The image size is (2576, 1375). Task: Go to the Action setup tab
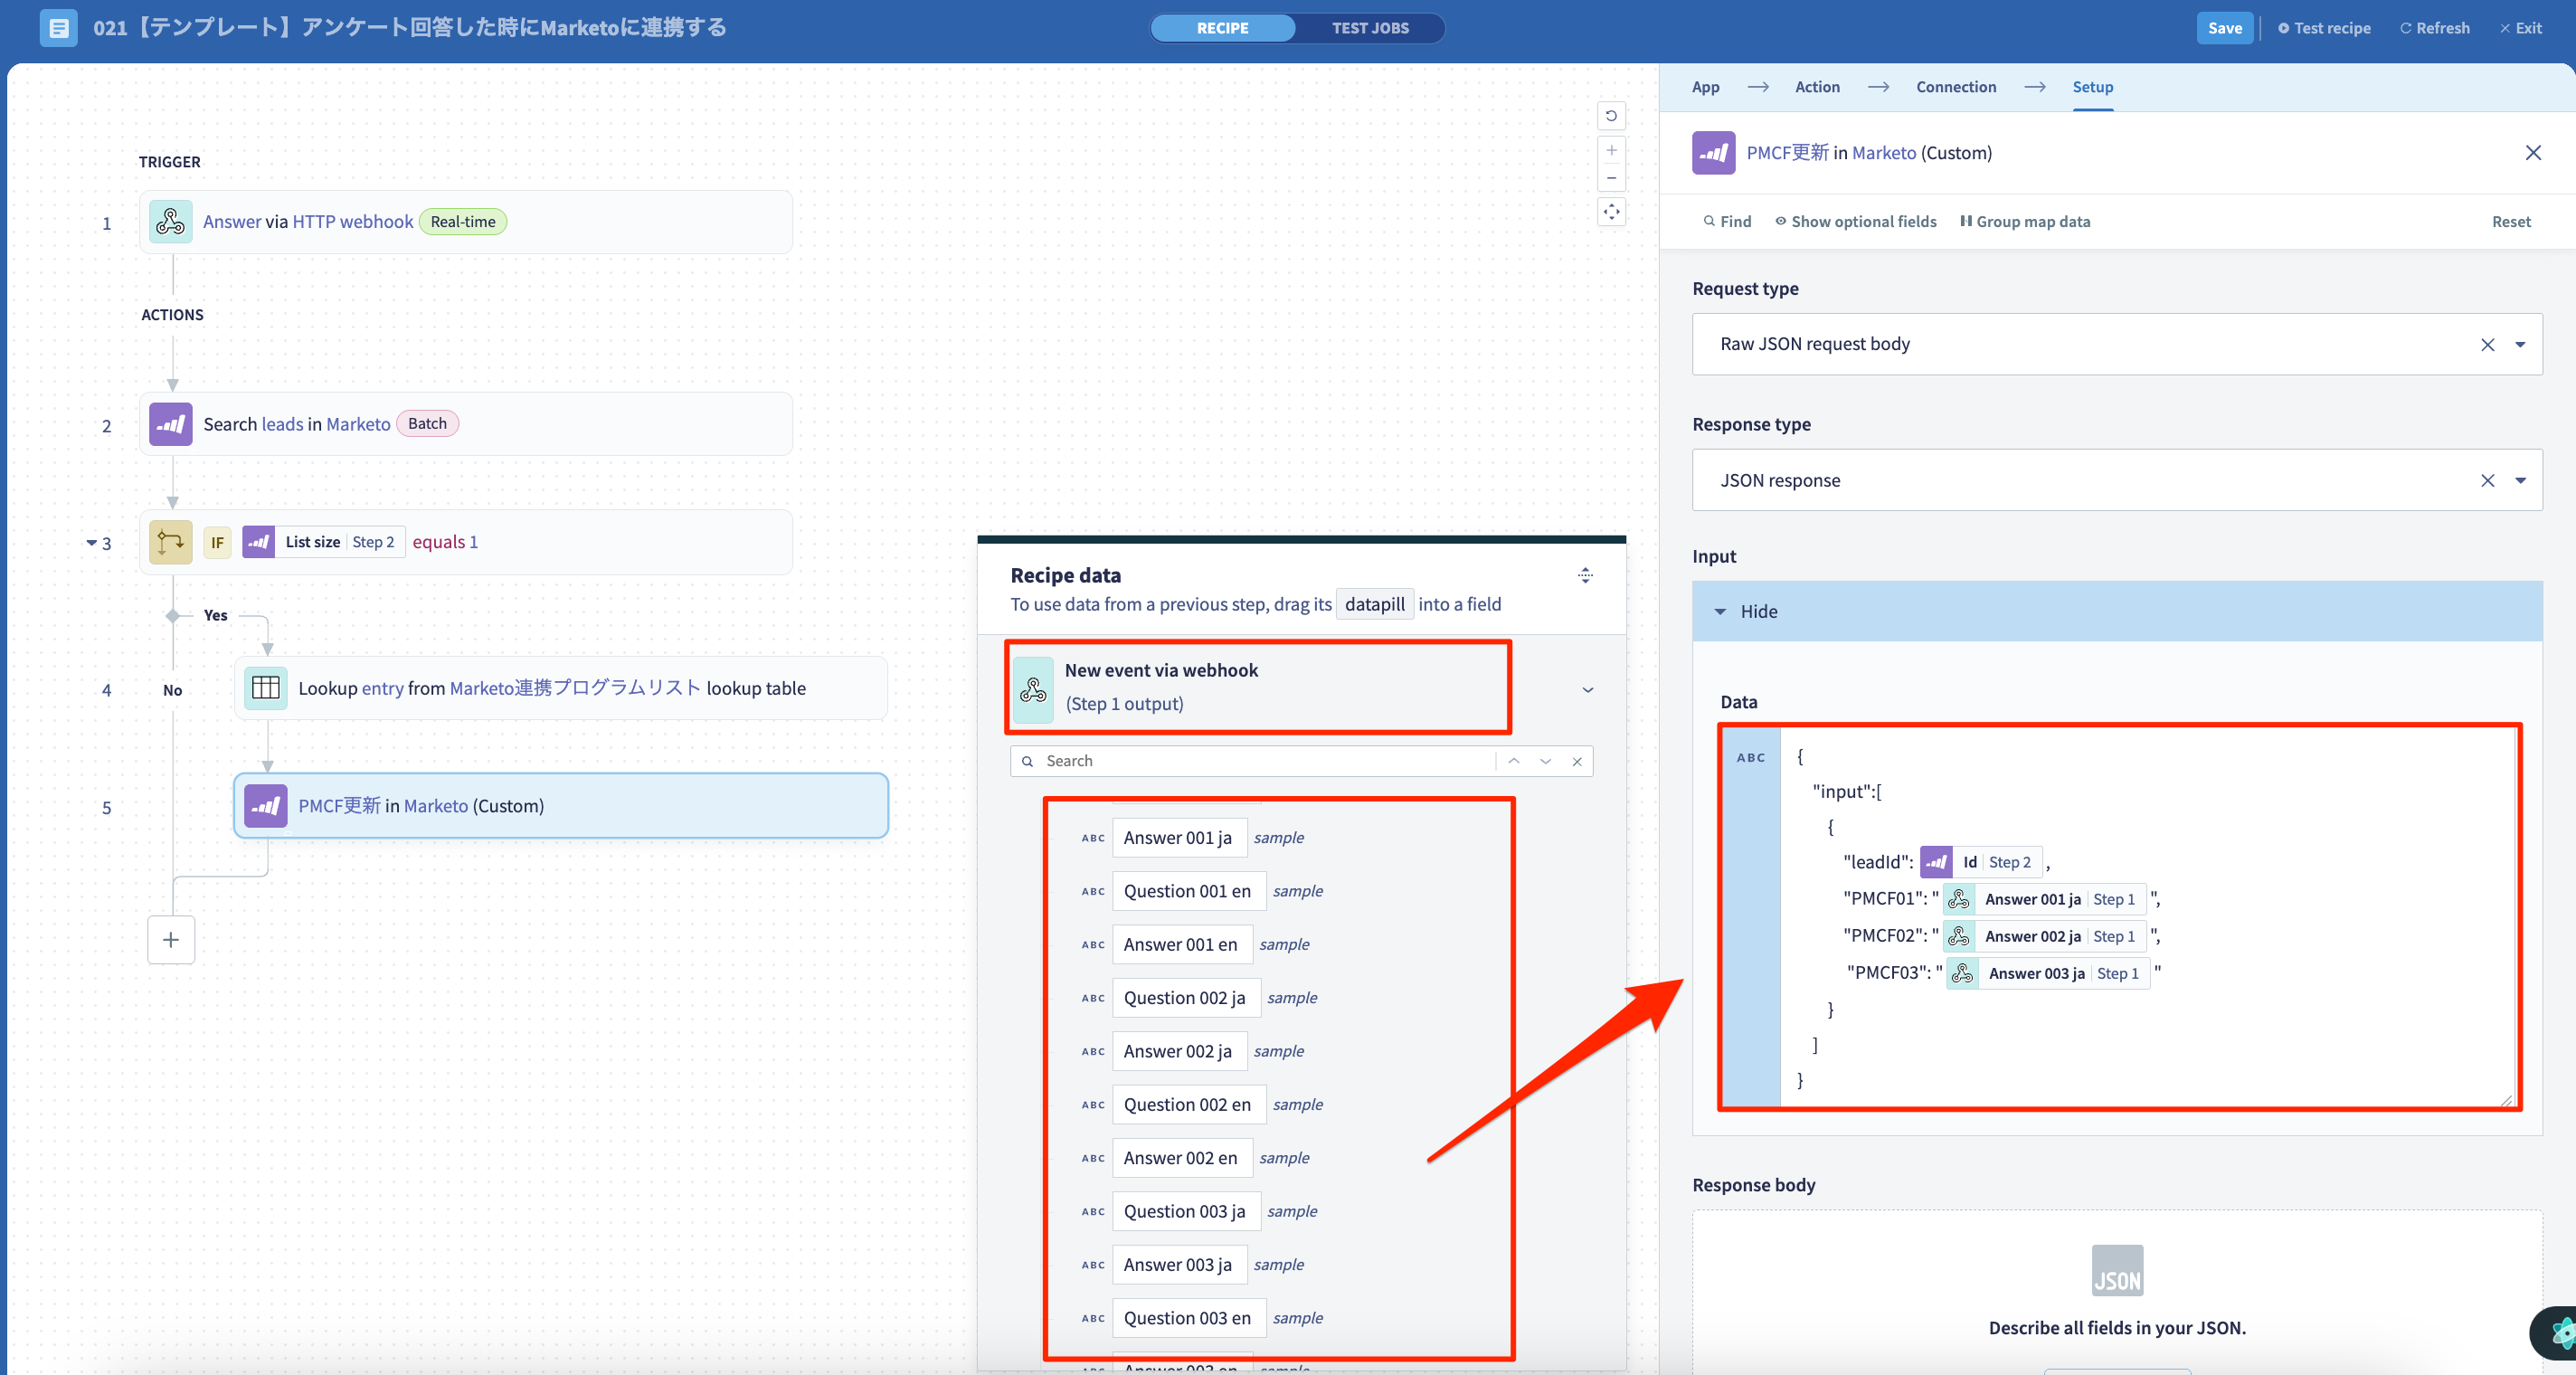click(x=1817, y=87)
